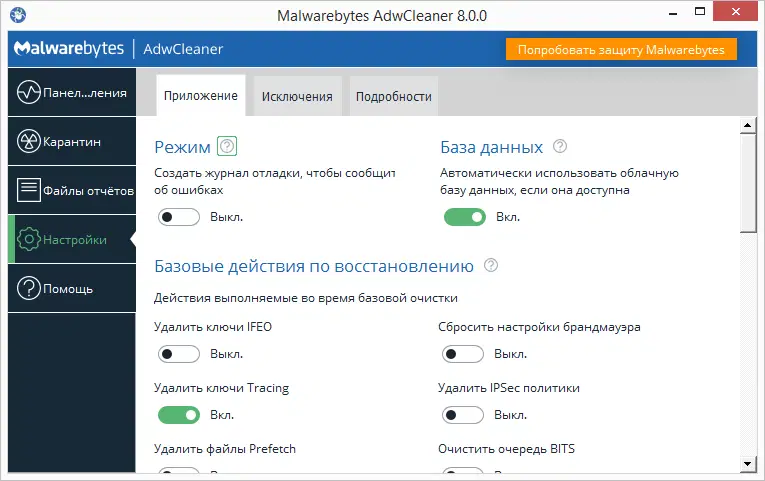Screen dimensions: 765x481
Task: Click the Malwarebytes logo in header
Action: click(x=69, y=48)
